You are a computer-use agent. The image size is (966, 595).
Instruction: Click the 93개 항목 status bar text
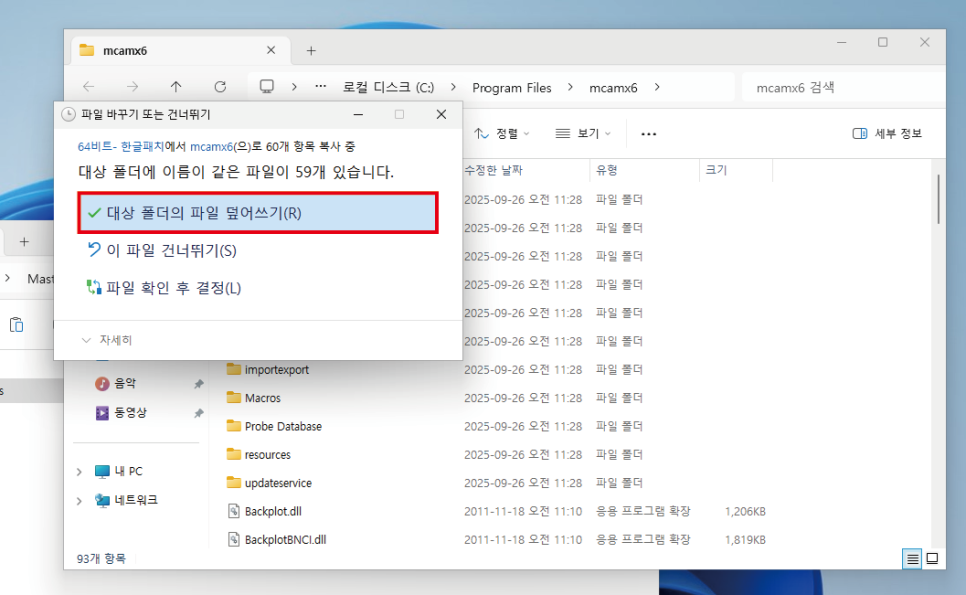point(101,559)
